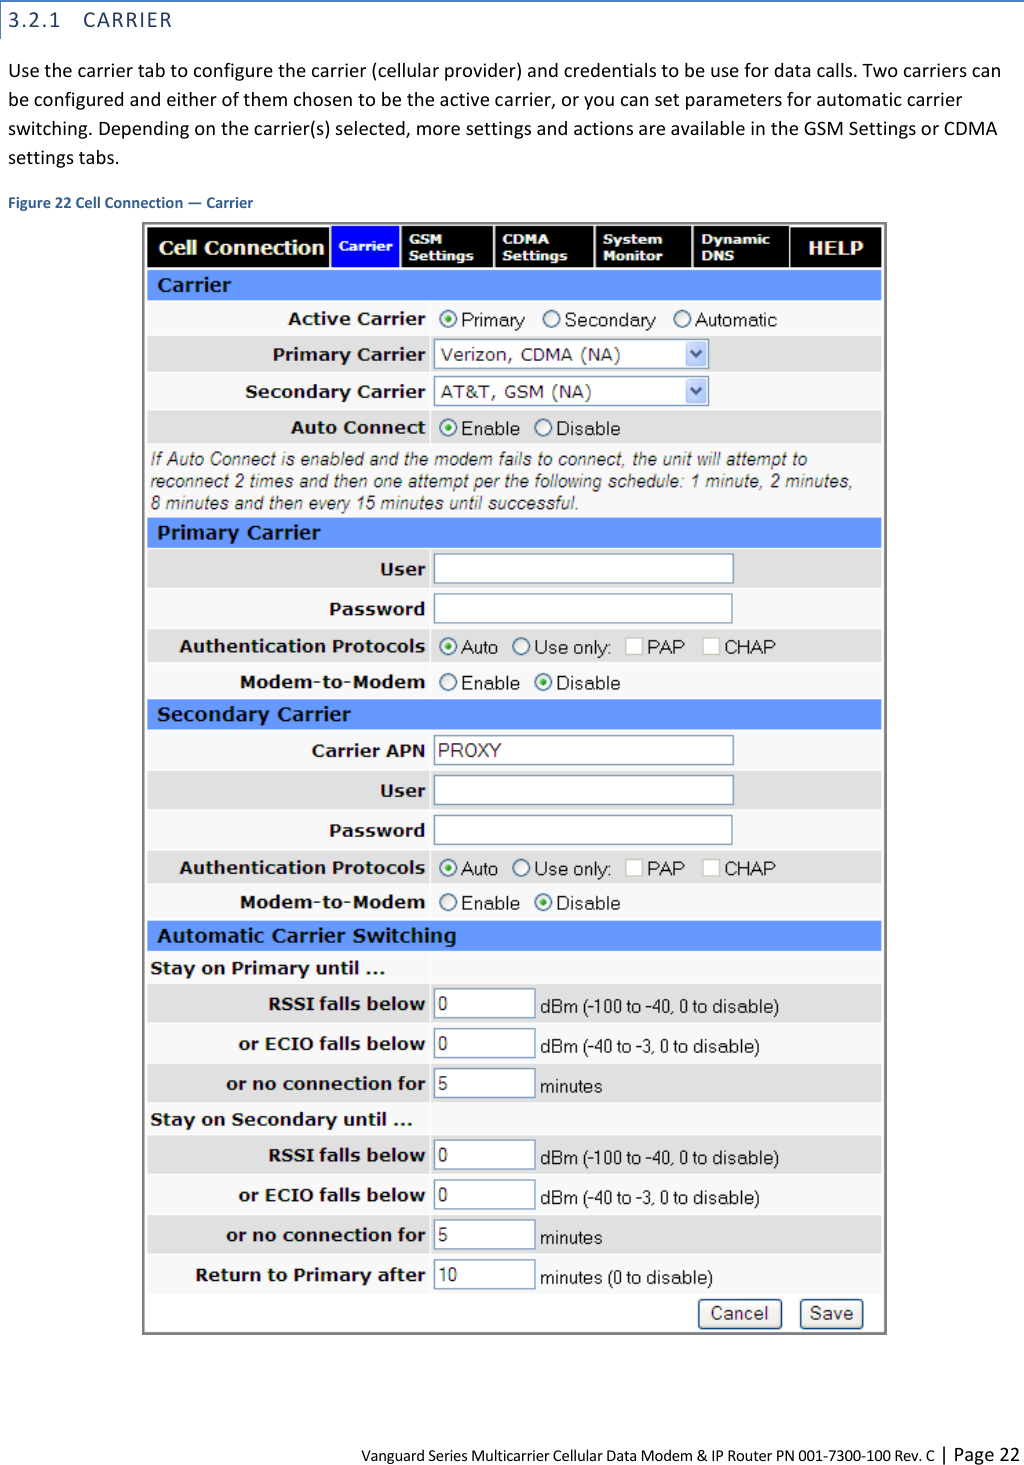This screenshot has height=1465, width=1024.
Task: Open the Primary Carrier dropdown
Action: click(x=571, y=354)
